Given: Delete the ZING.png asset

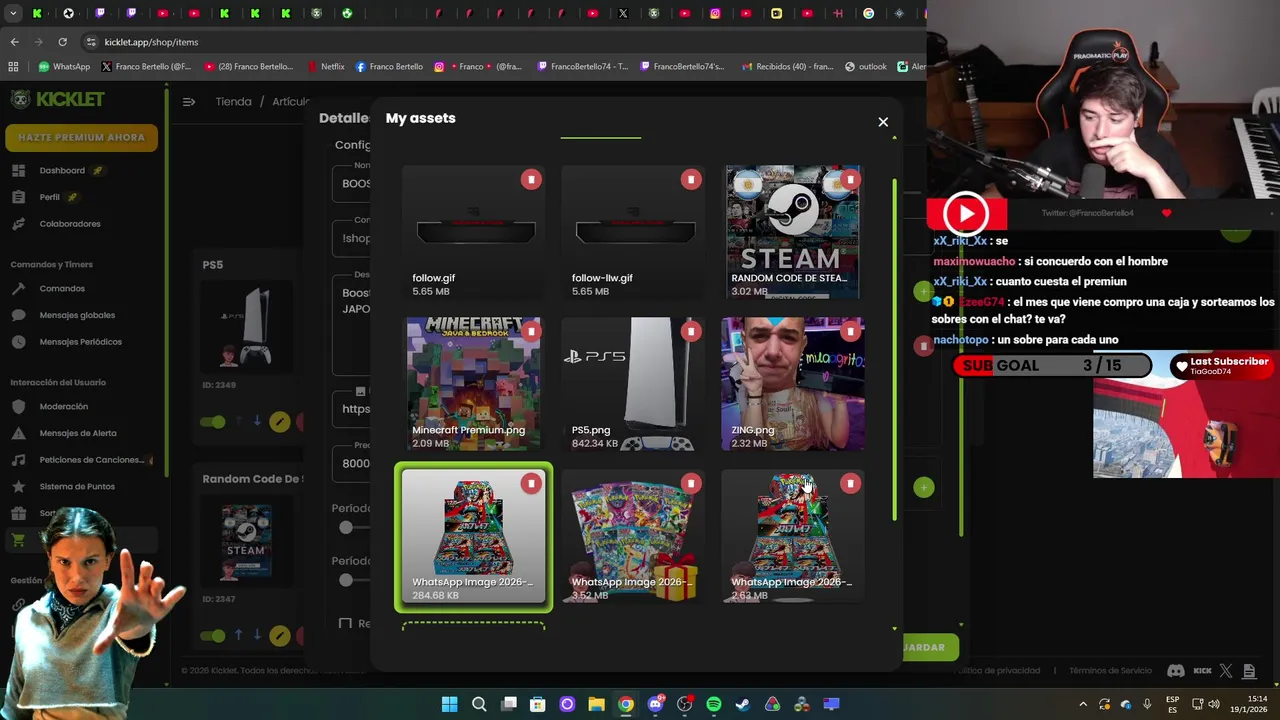Looking at the screenshot, I should point(850,331).
